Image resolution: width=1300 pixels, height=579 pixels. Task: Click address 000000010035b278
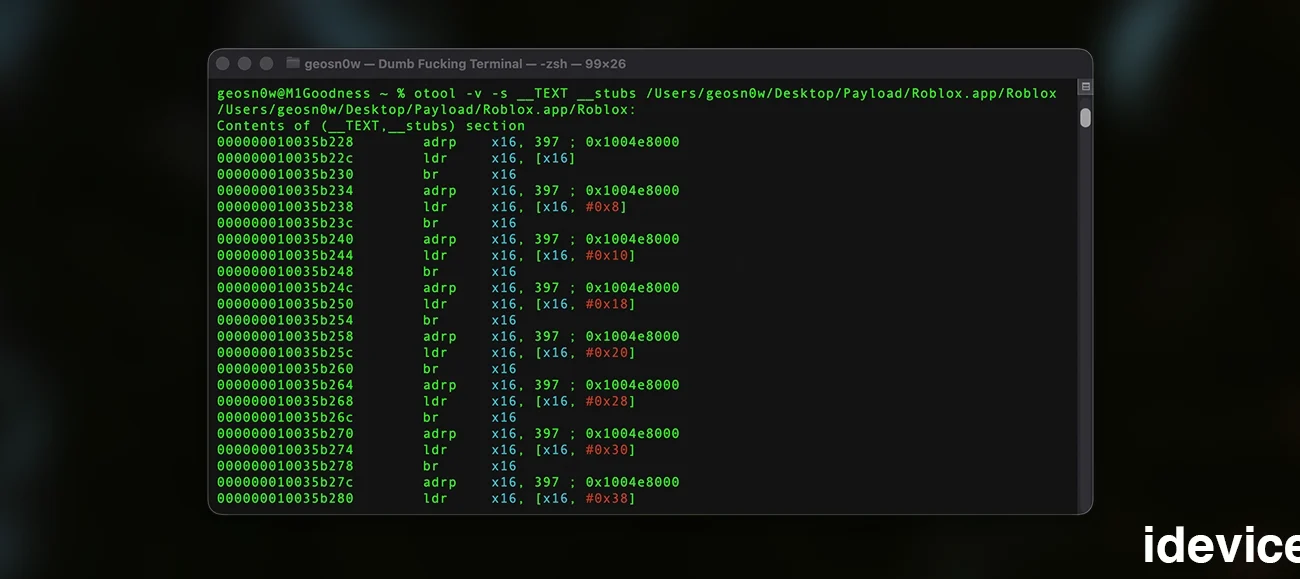[285, 466]
